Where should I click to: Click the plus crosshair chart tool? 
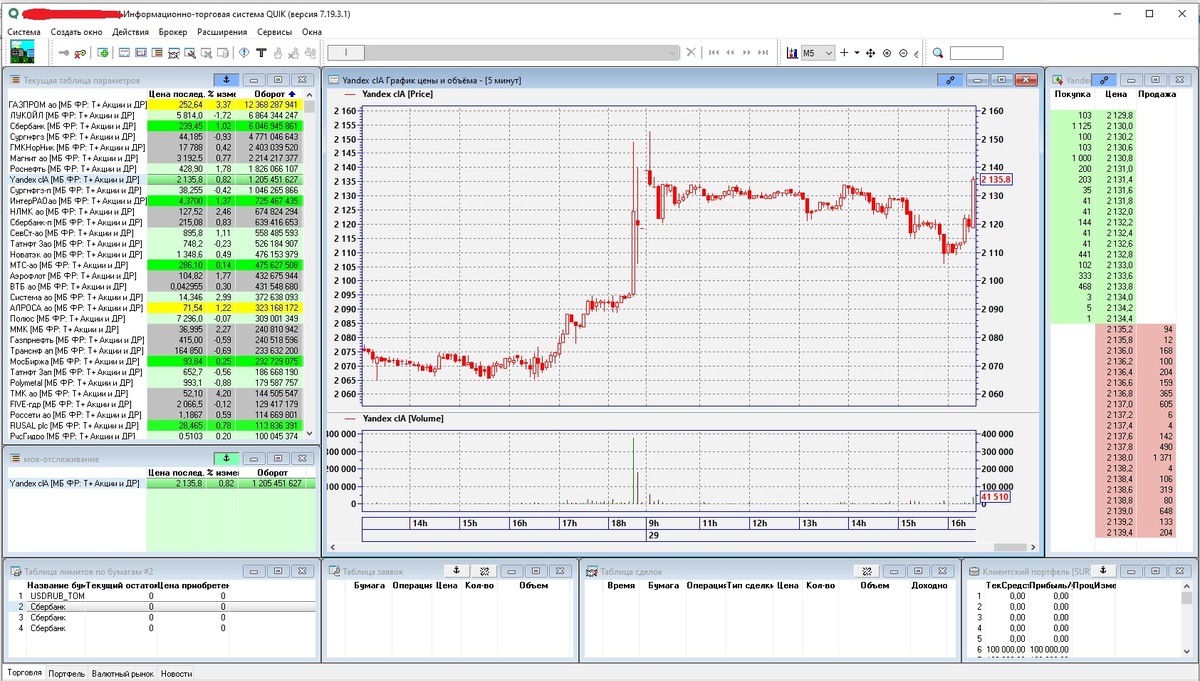844,52
